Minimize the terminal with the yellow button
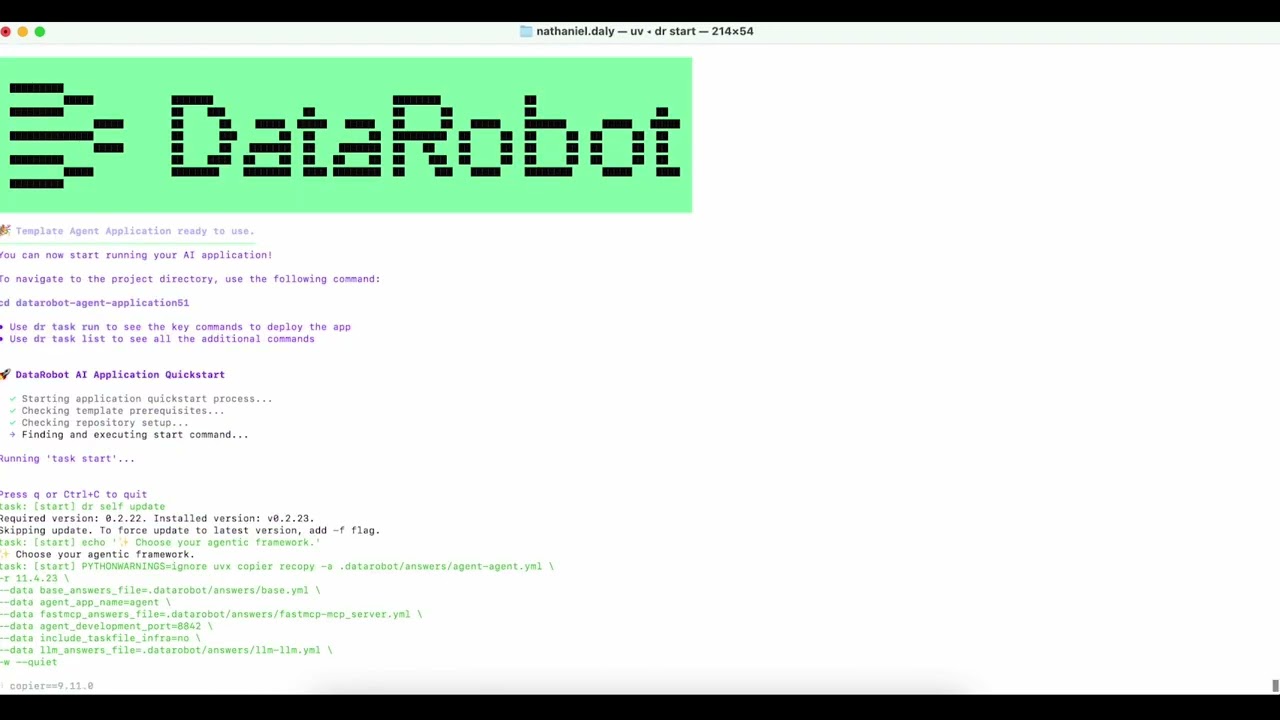Image resolution: width=1280 pixels, height=720 pixels. click(22, 32)
